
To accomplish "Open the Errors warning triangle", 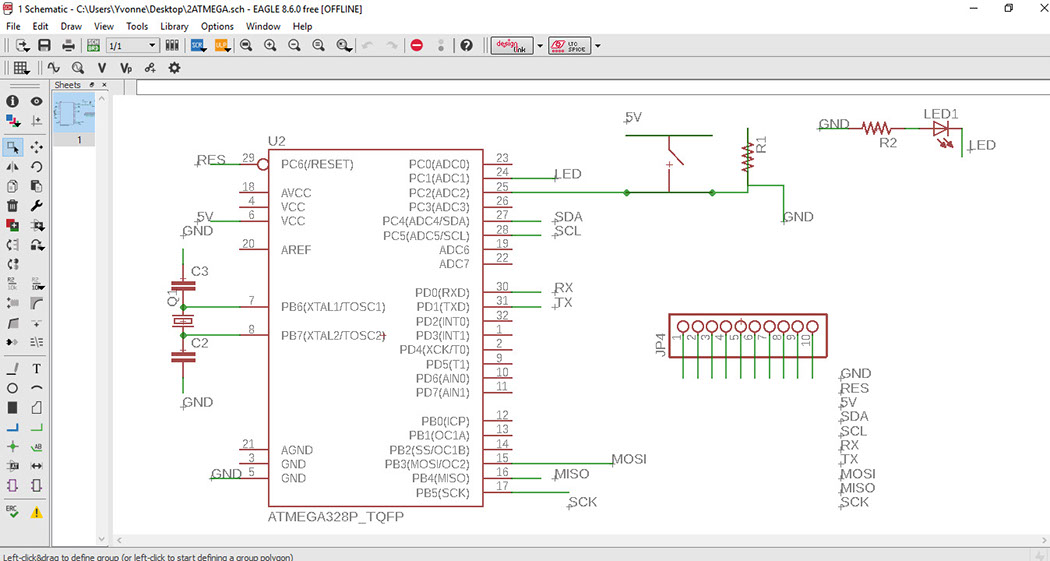I will point(36,512).
